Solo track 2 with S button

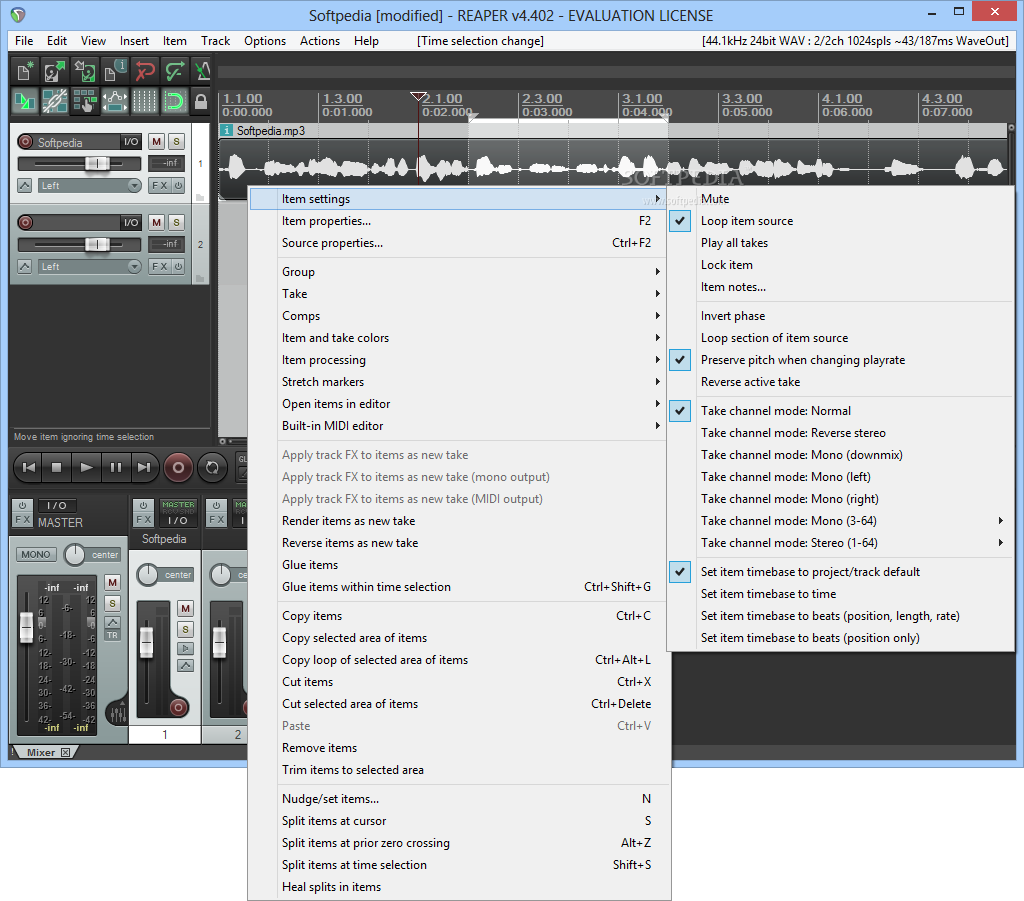(176, 223)
